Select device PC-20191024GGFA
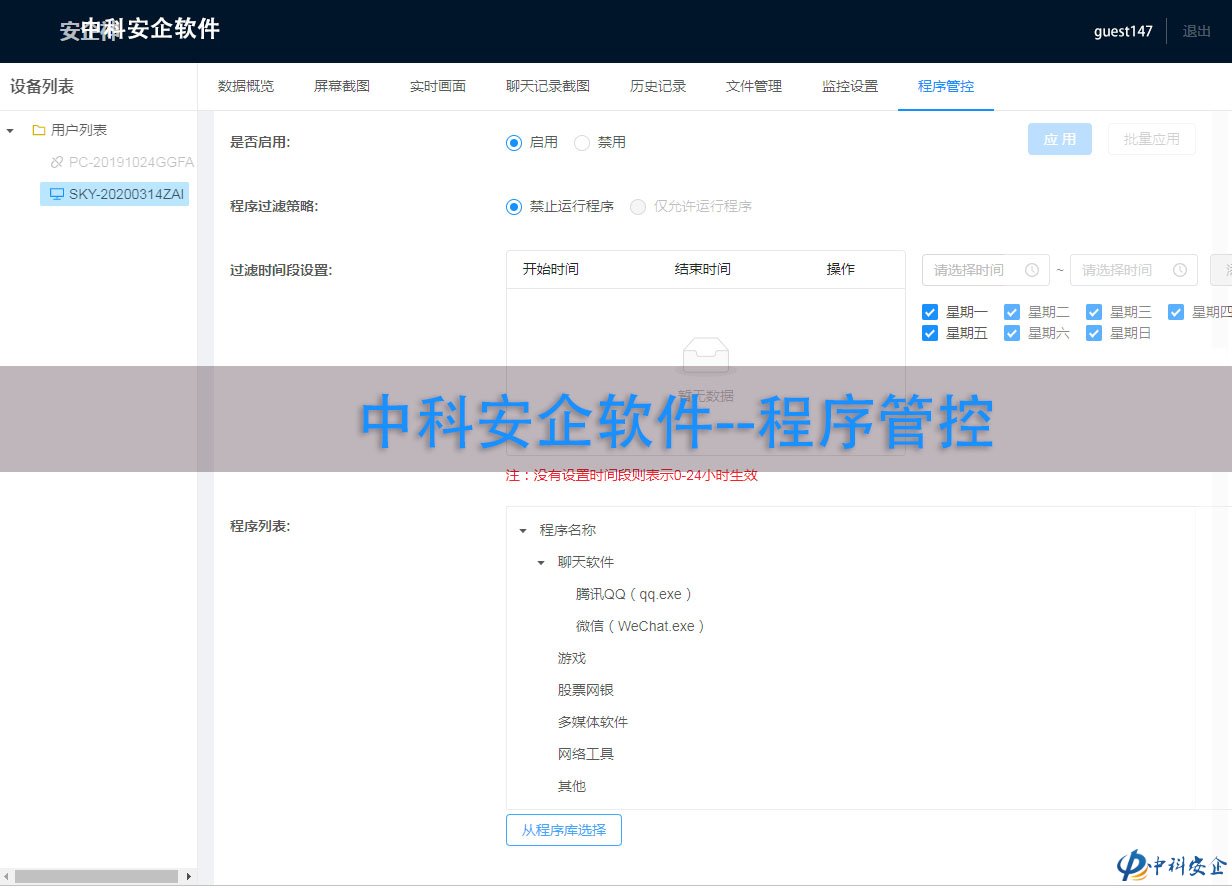The width and height of the screenshot is (1232, 888). tap(131, 162)
